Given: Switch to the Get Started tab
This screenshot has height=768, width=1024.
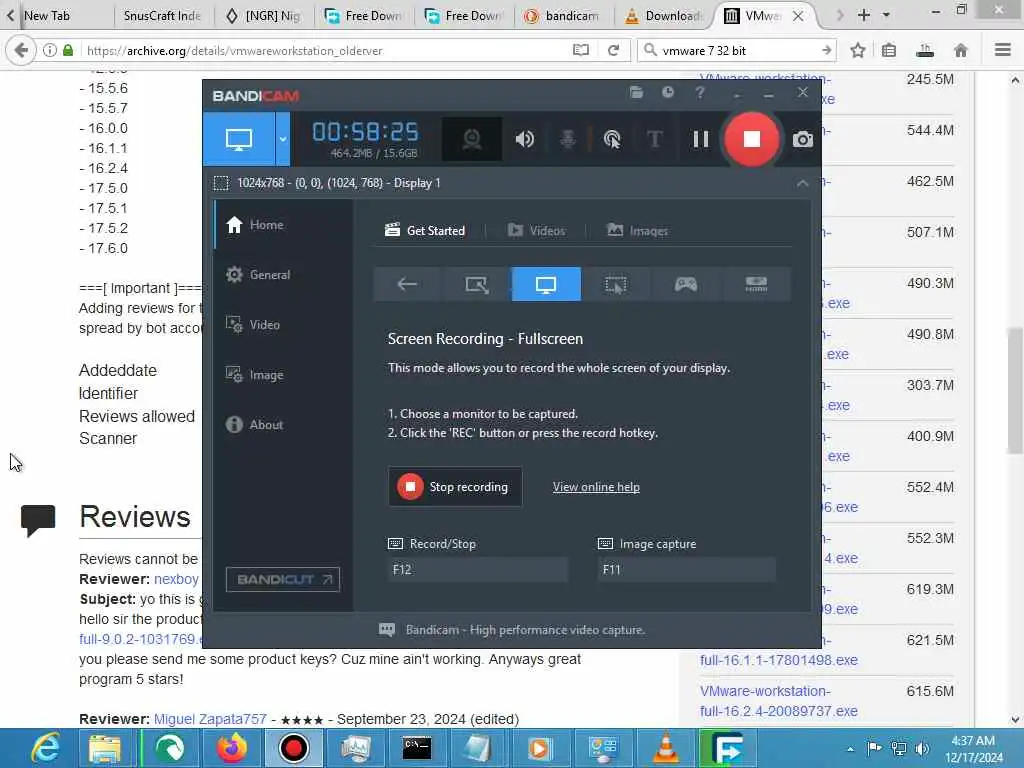Looking at the screenshot, I should tap(425, 231).
